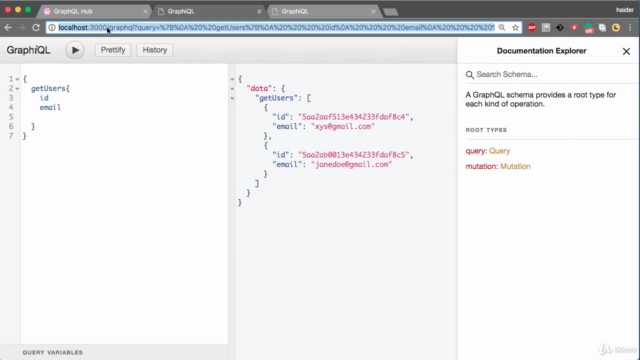Open the Query root type link
The height and width of the screenshot is (360, 640).
coord(500,151)
